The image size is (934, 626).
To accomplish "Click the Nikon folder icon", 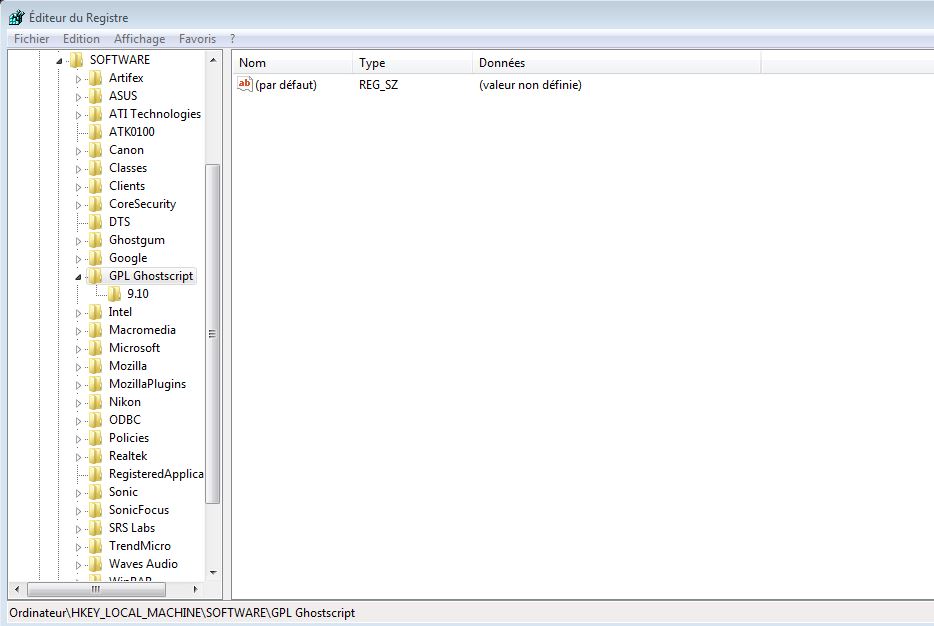I will tap(95, 402).
